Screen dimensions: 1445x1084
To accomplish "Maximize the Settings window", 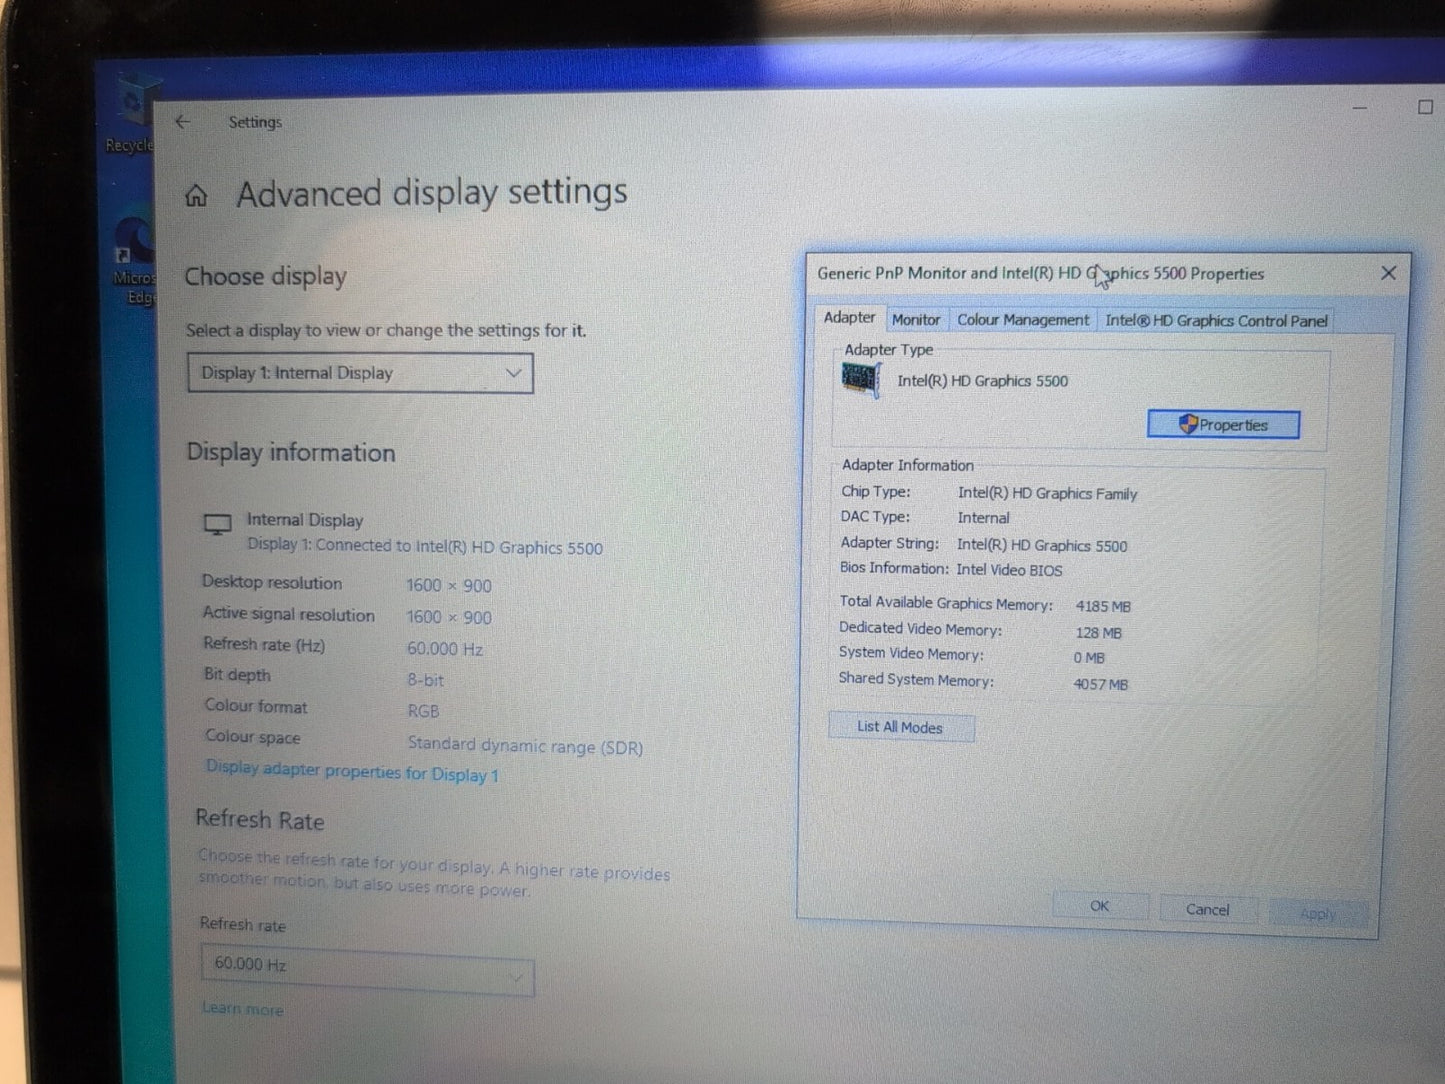I will [1425, 107].
